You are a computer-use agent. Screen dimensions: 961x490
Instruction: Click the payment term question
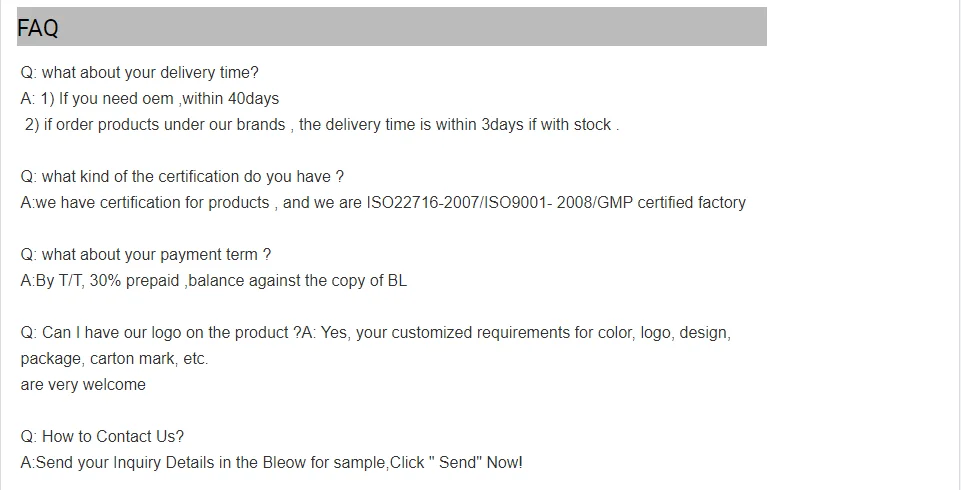(x=145, y=255)
